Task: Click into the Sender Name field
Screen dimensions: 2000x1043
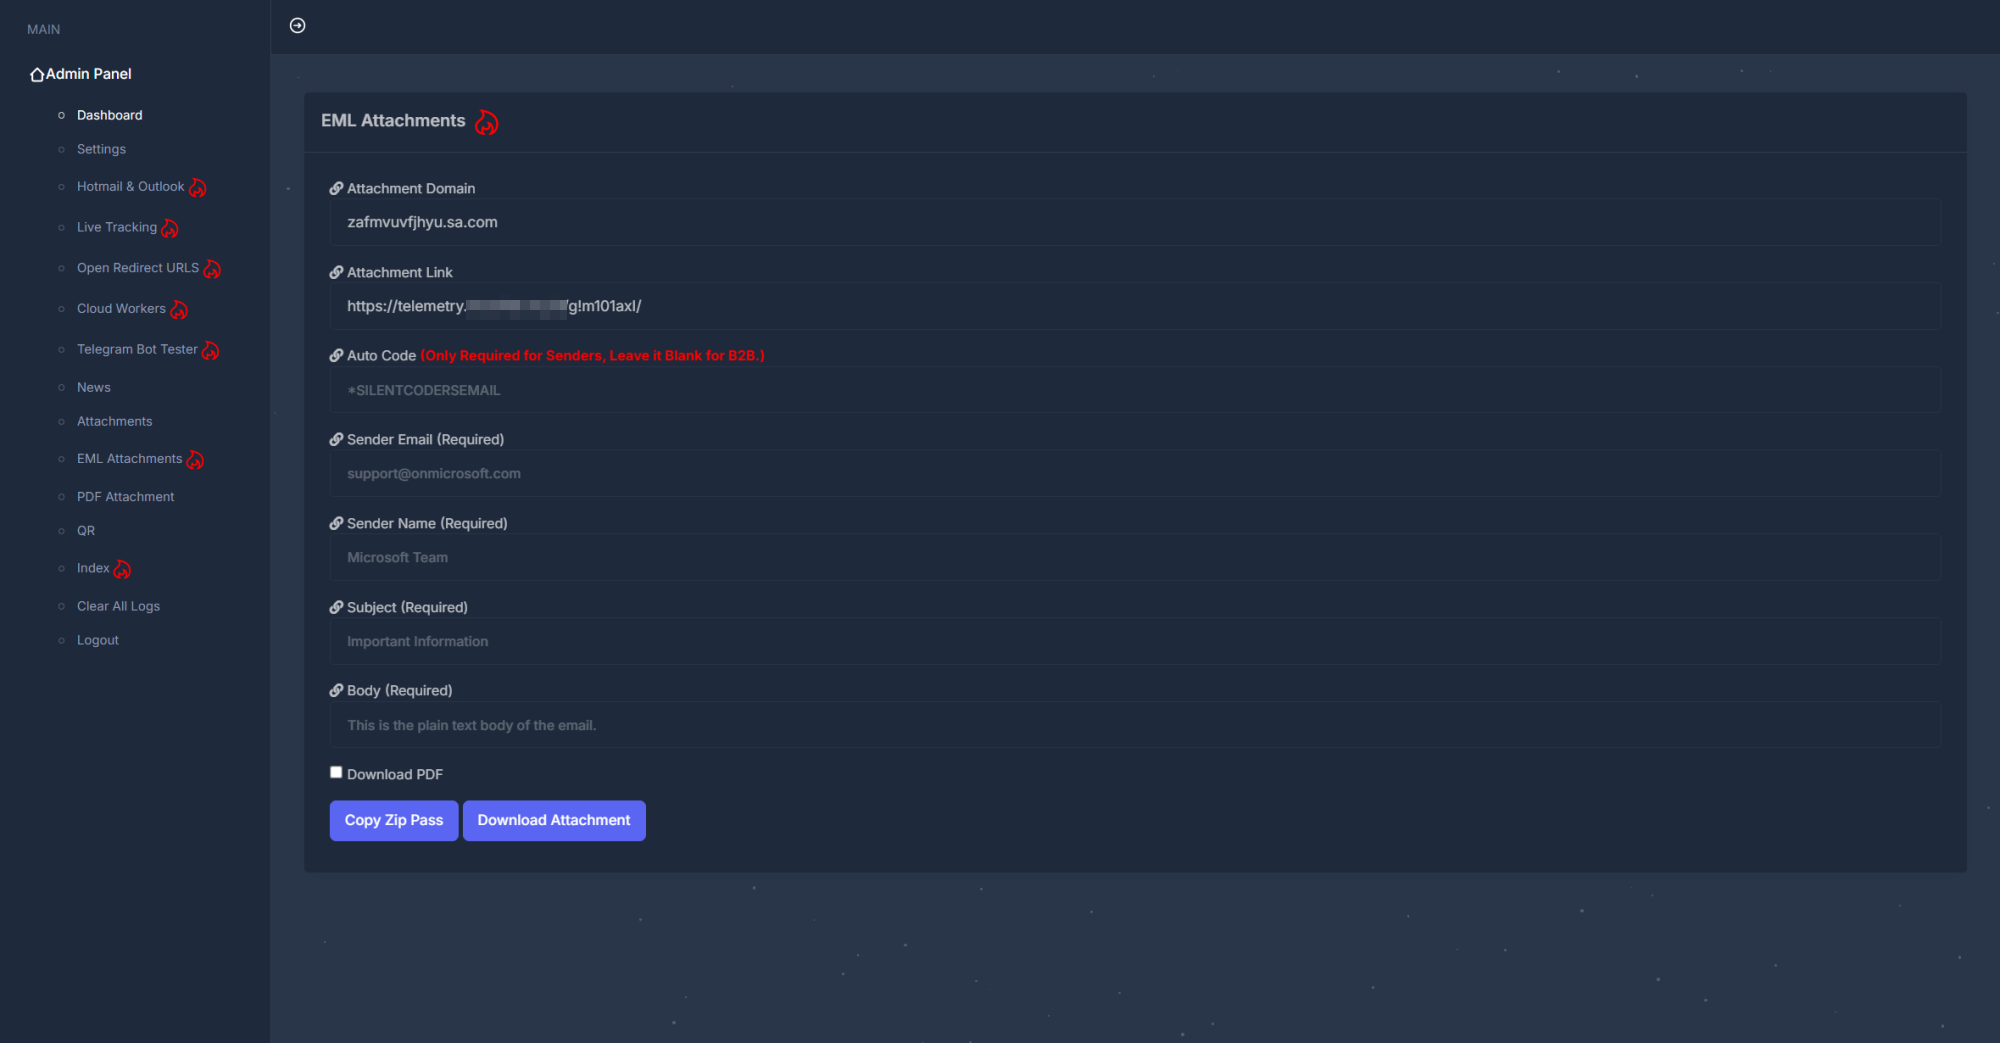Action: click(x=1134, y=557)
